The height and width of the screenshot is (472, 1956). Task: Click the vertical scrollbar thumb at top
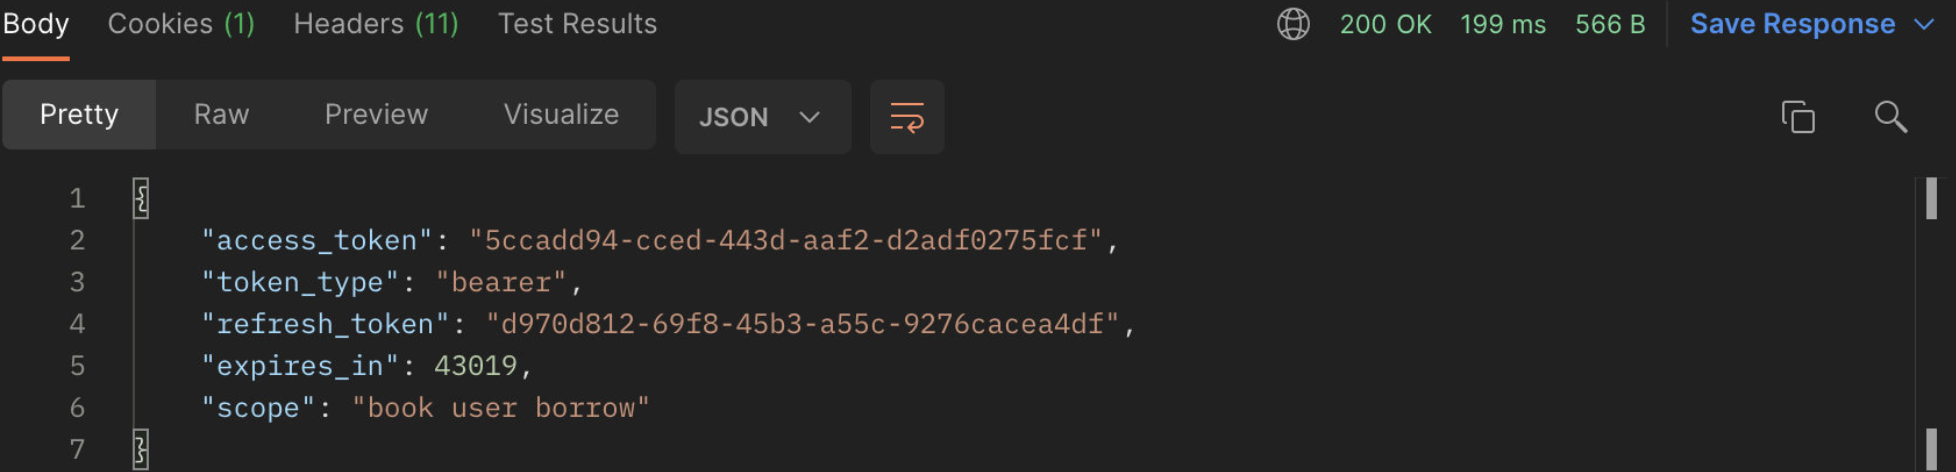tap(1932, 198)
